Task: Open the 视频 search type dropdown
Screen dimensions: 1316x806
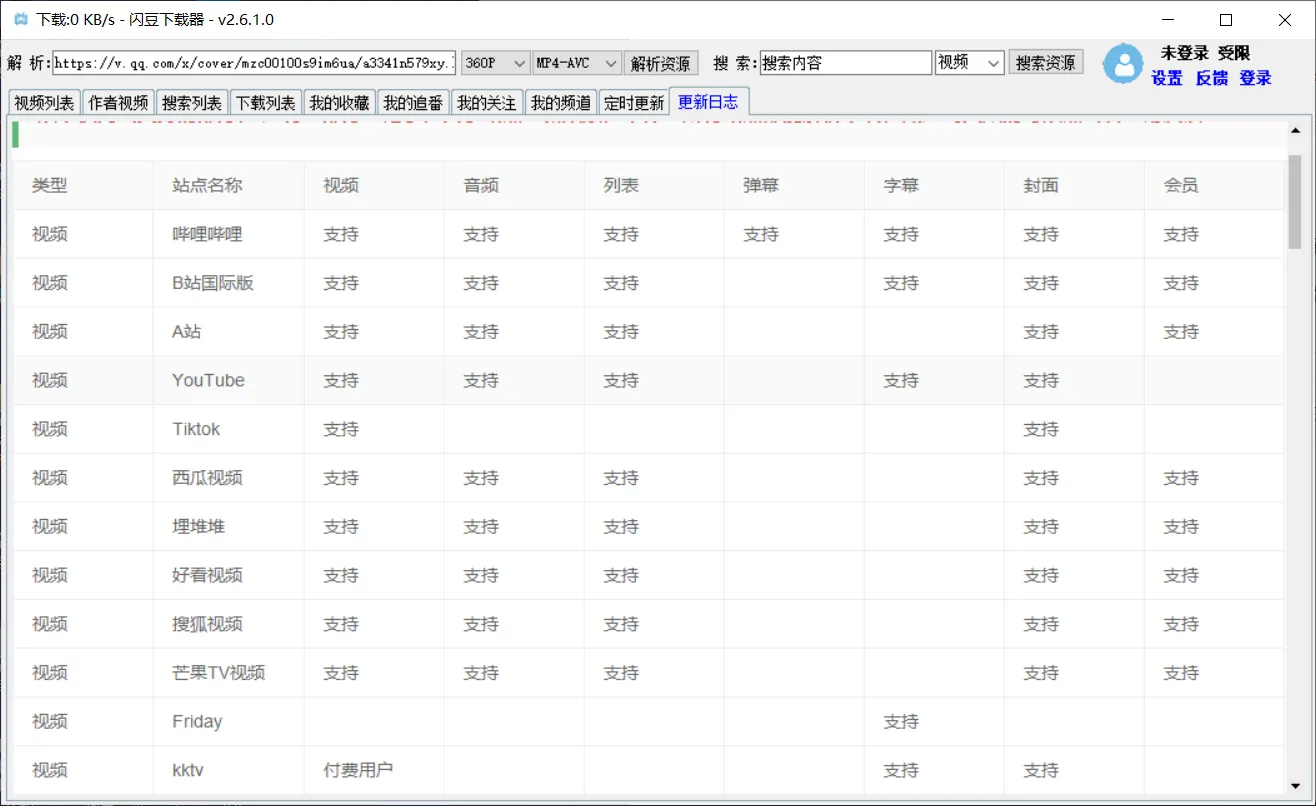Action: pos(969,63)
